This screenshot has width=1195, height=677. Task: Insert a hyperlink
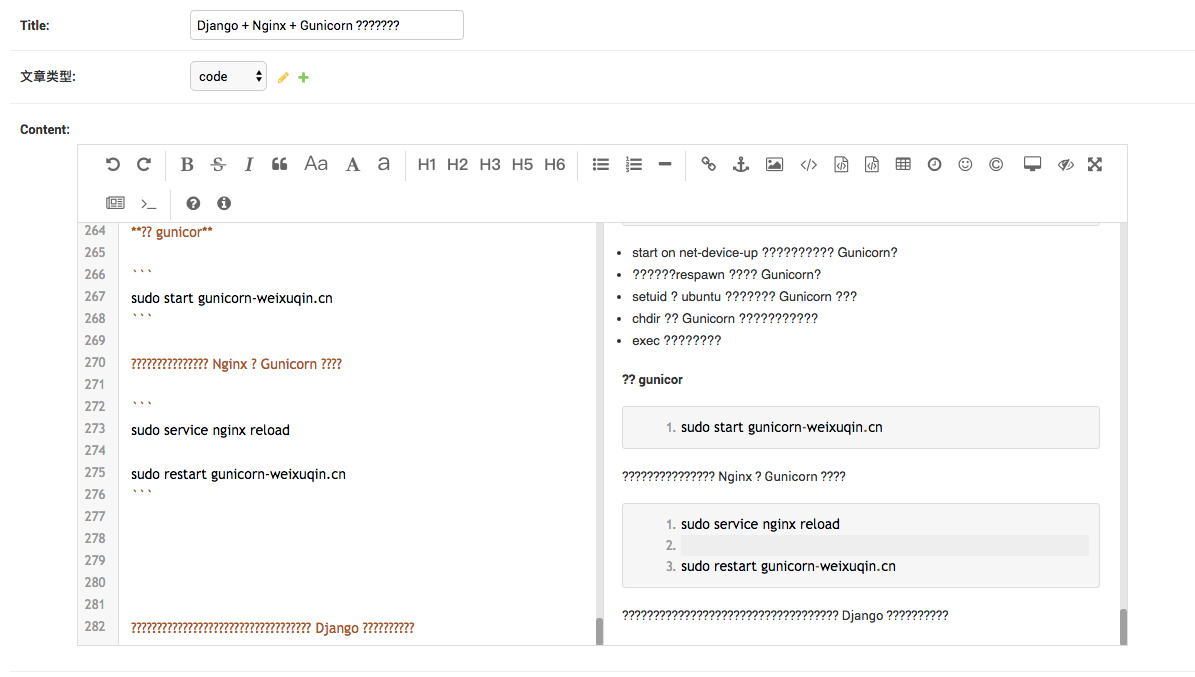(709, 165)
